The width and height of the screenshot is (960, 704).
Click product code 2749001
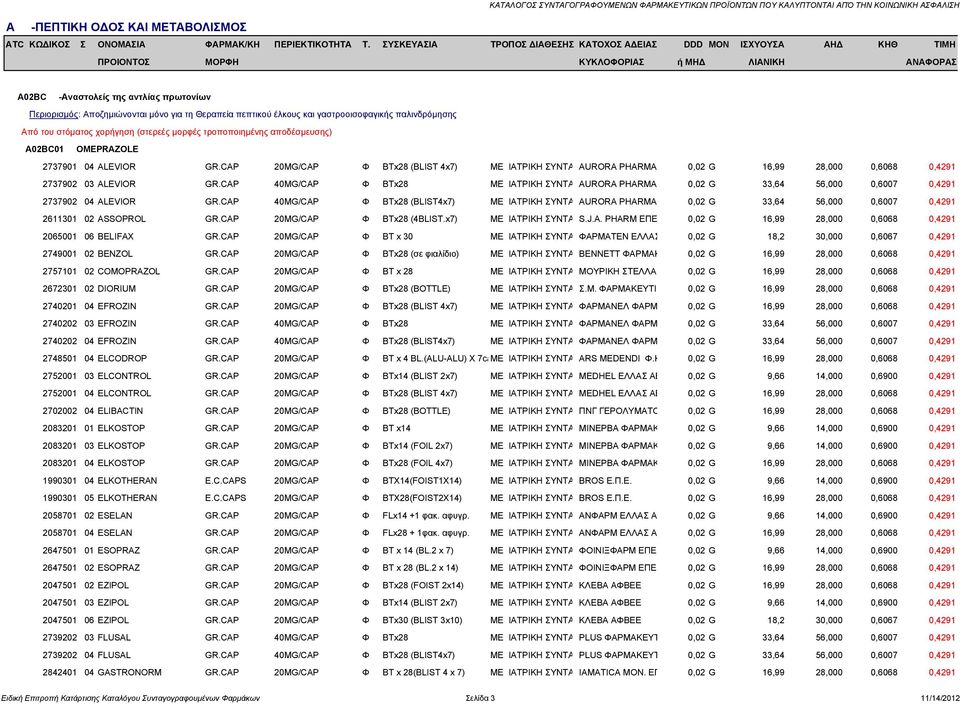59,254
